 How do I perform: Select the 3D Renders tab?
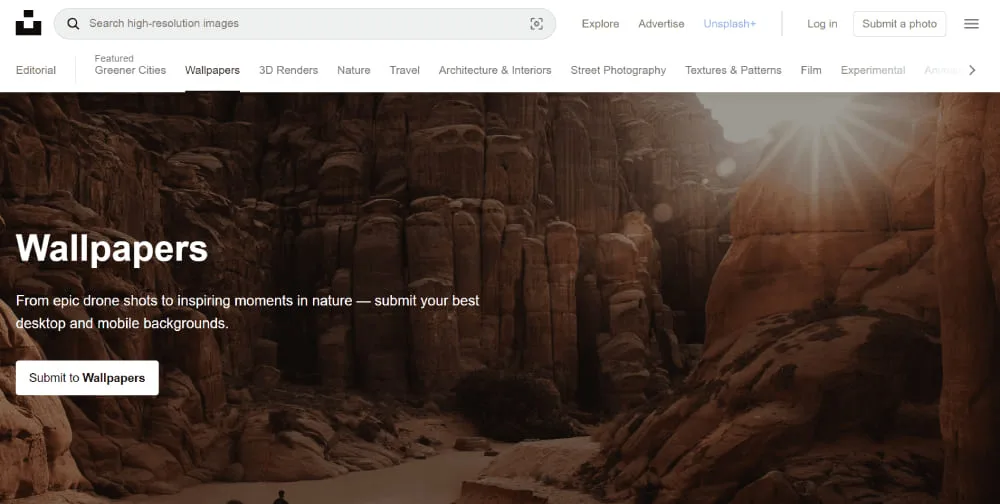tap(288, 70)
